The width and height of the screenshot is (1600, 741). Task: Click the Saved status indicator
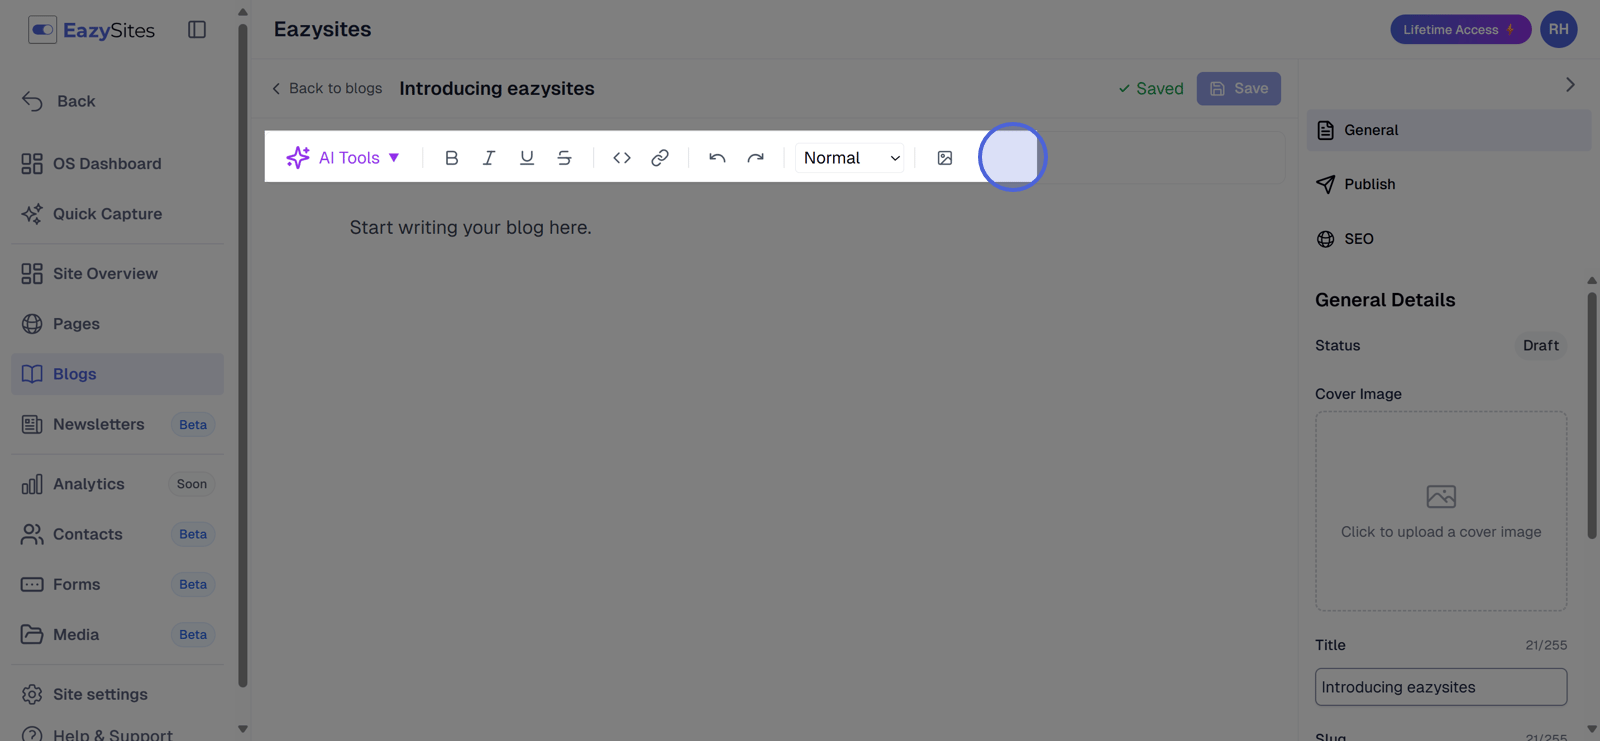(1151, 88)
